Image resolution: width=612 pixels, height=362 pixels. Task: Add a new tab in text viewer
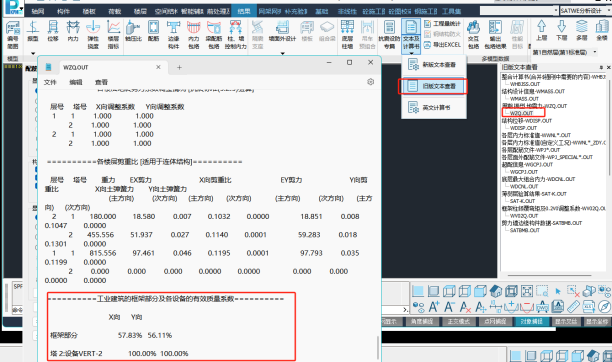pyautogui.click(x=179, y=68)
